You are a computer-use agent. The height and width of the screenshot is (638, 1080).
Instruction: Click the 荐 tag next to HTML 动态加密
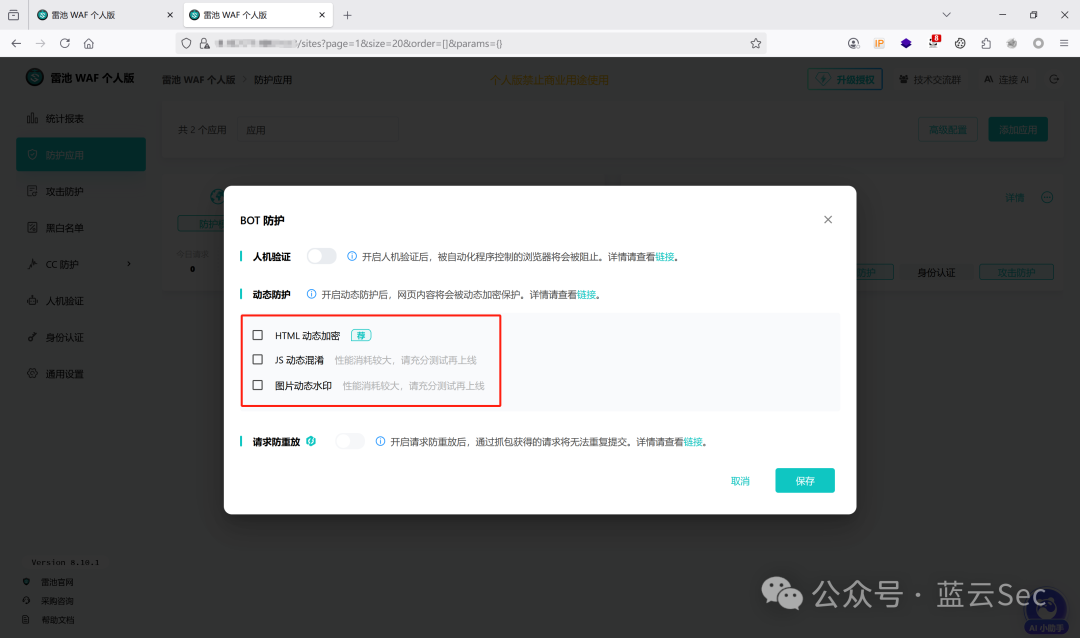361,336
